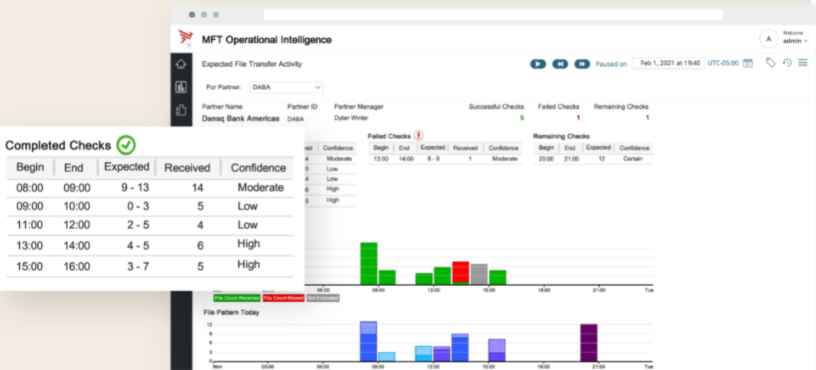Screen dimensions: 816x370
Task: Click the 'File Count Received' green legend swatch
Action: click(237, 298)
